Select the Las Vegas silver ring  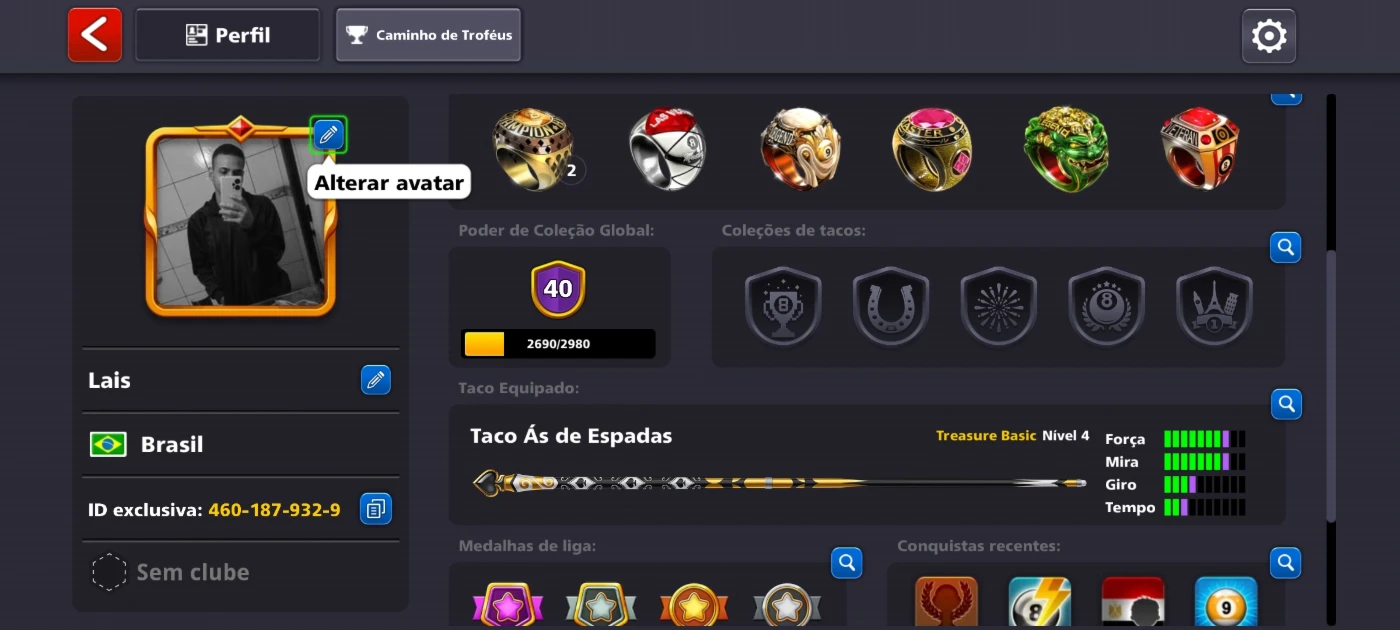point(669,150)
